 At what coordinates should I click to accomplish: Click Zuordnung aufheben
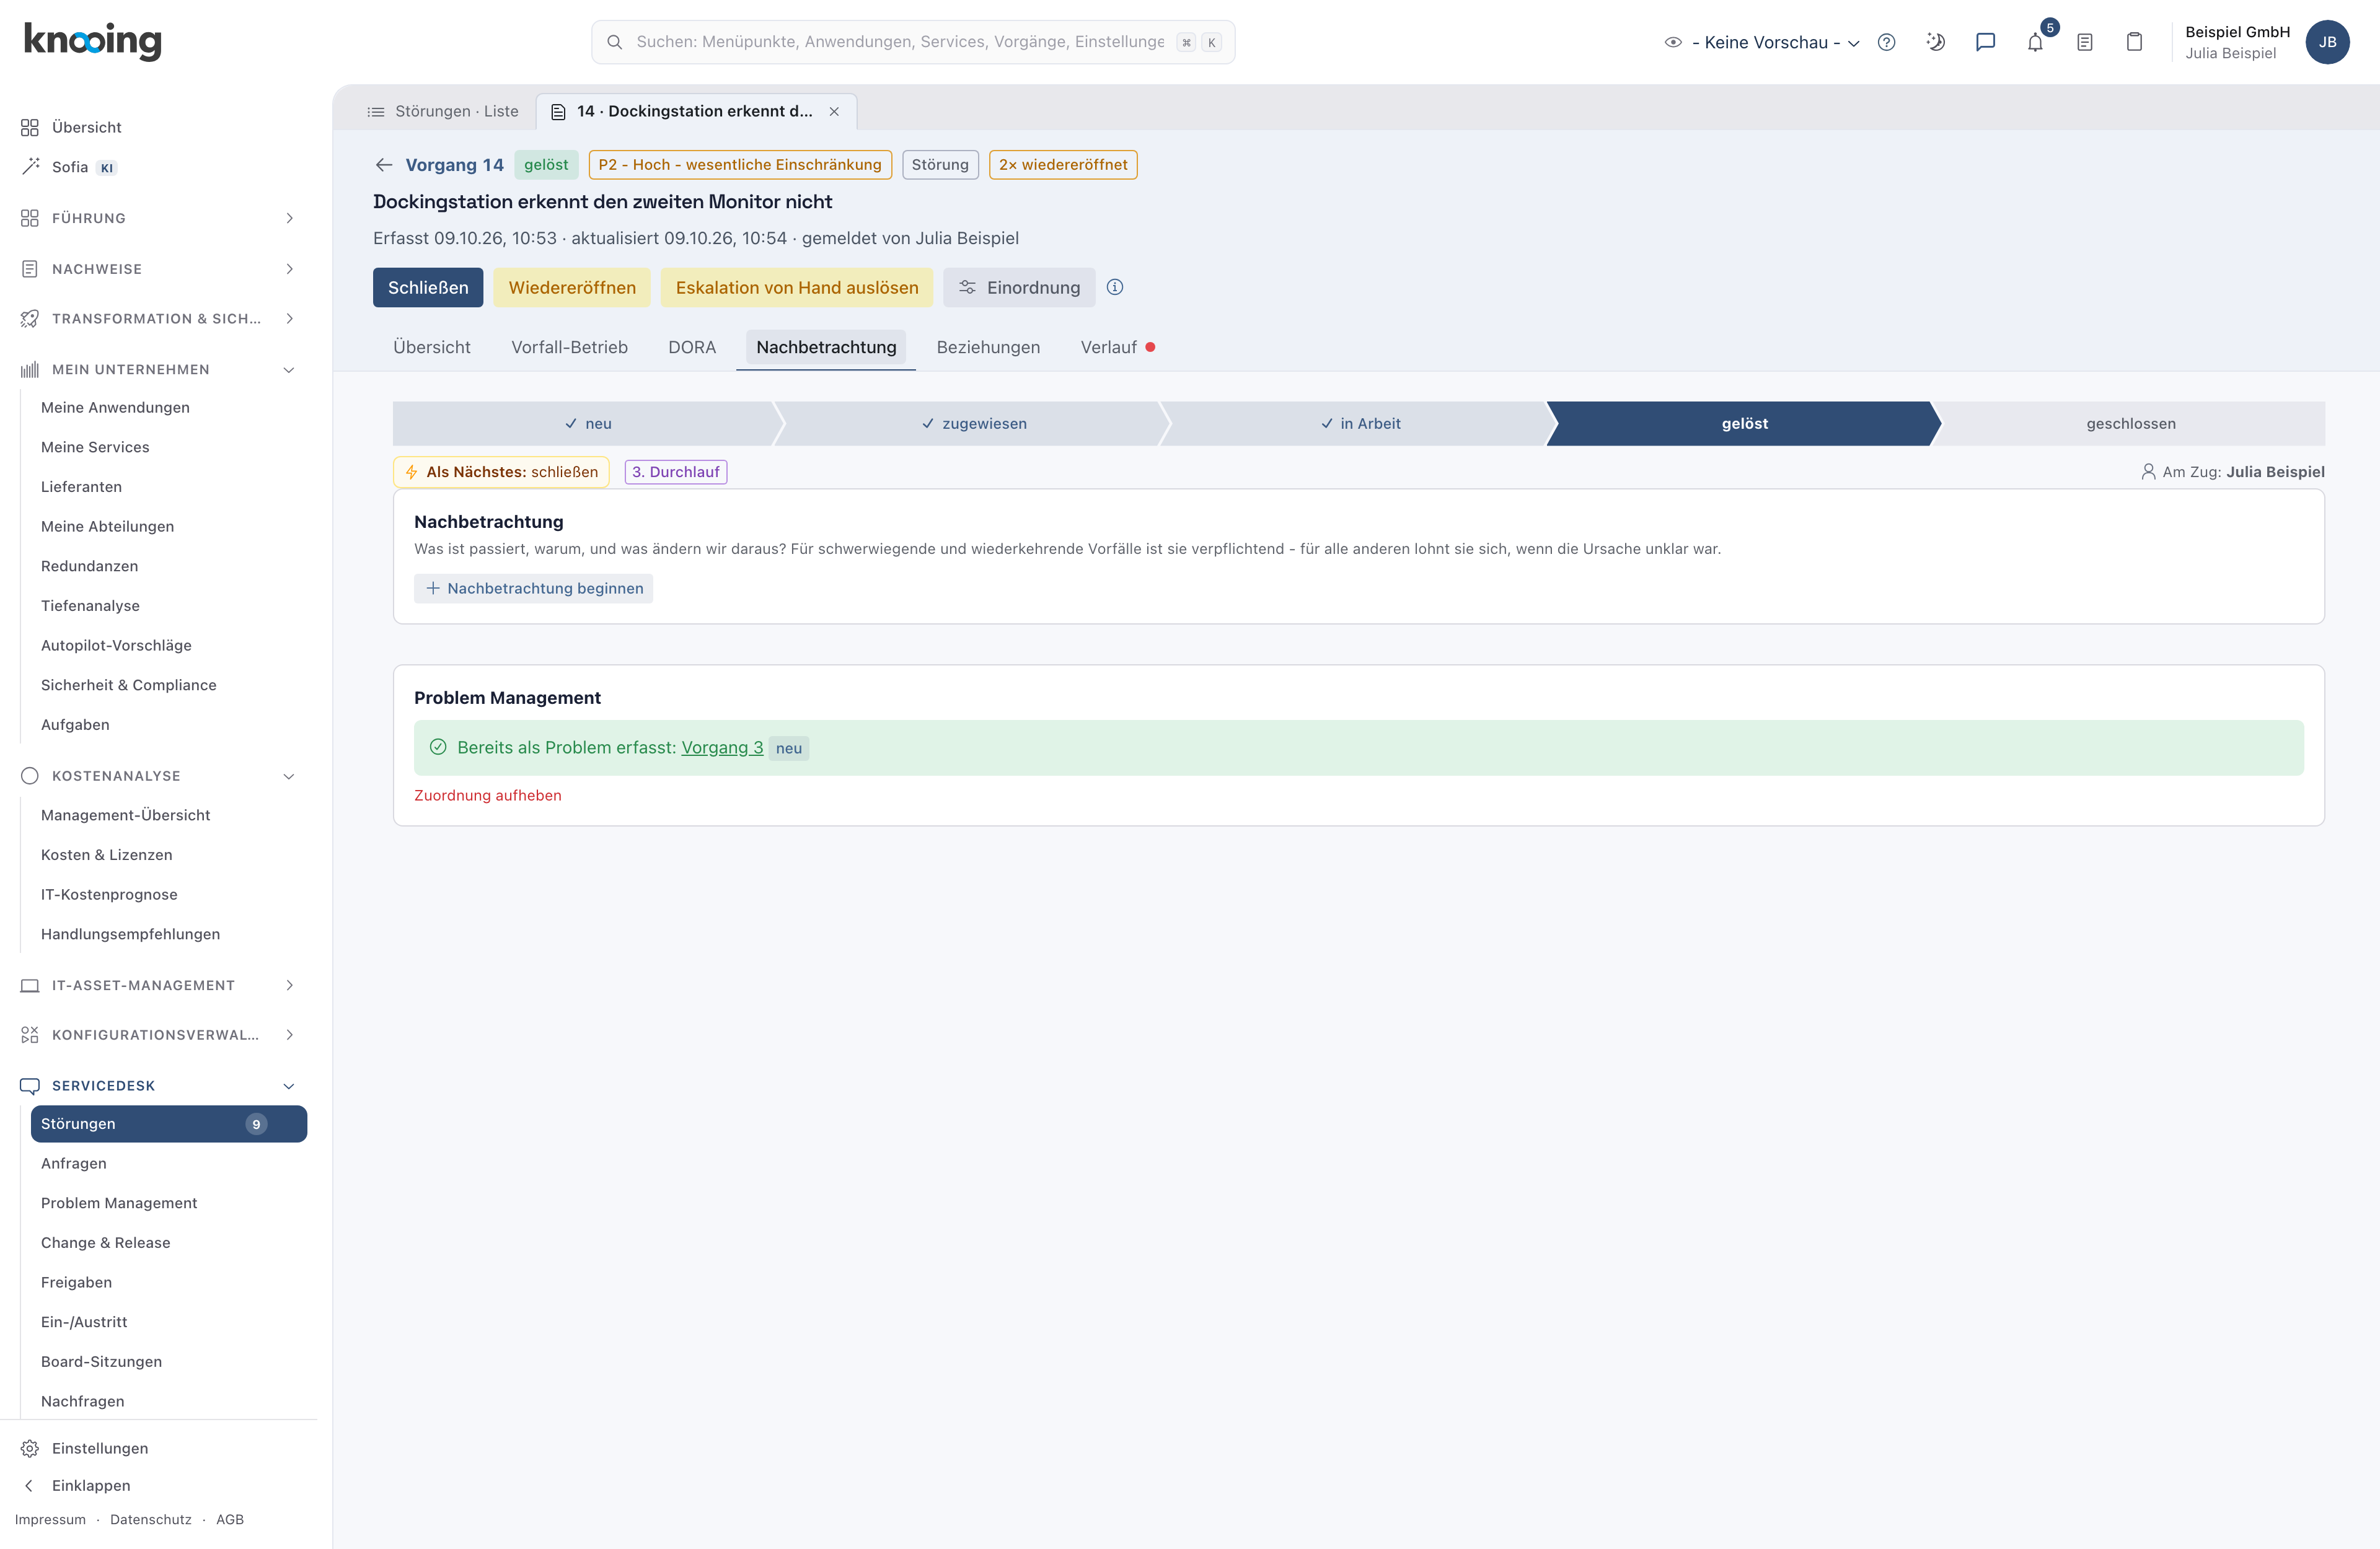point(488,795)
